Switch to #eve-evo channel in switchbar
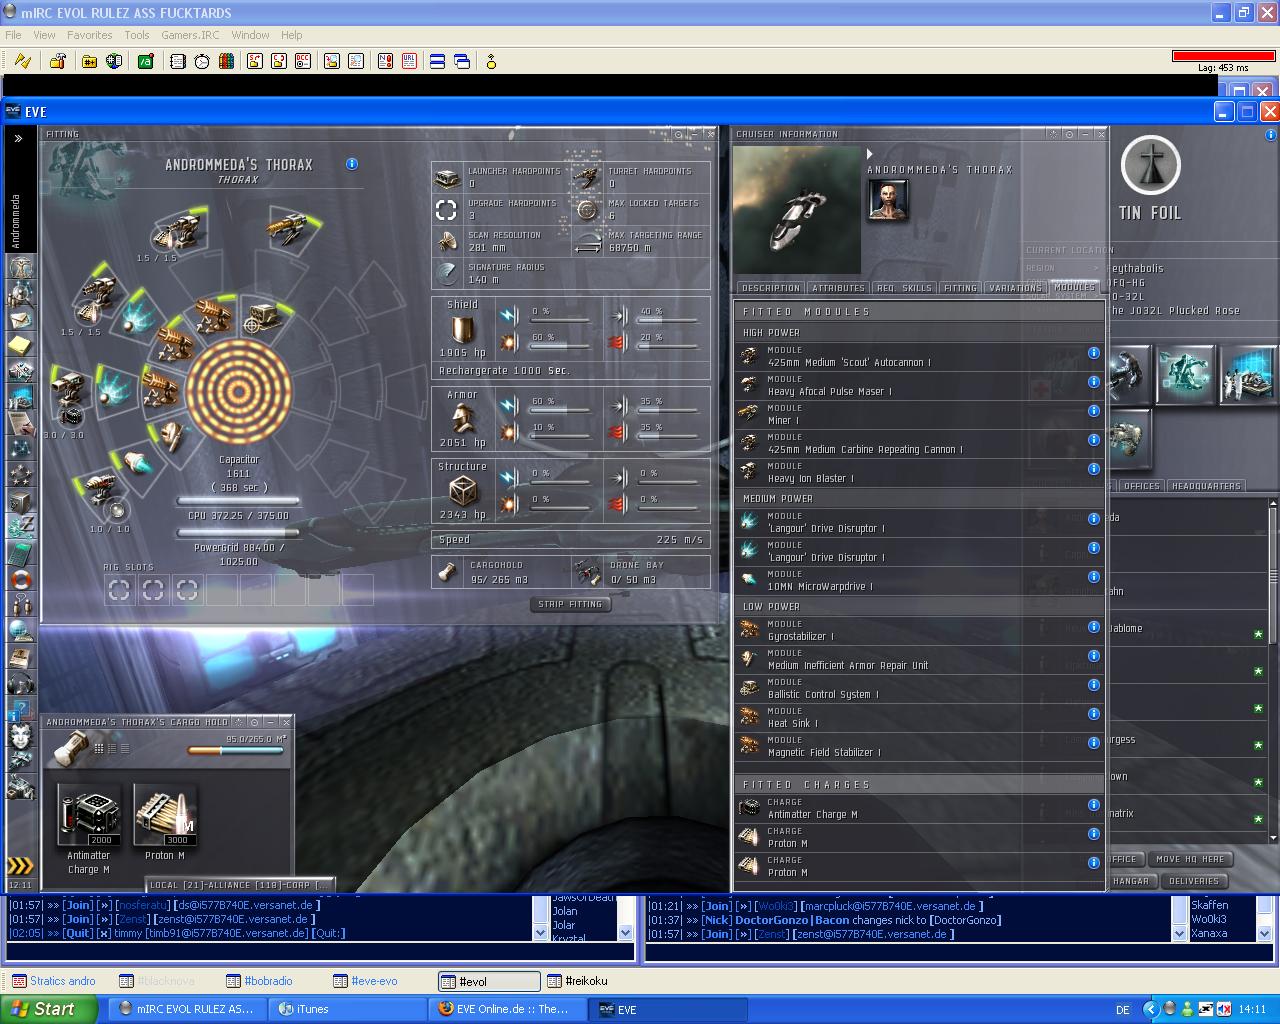The width and height of the screenshot is (1280, 1024). [374, 981]
